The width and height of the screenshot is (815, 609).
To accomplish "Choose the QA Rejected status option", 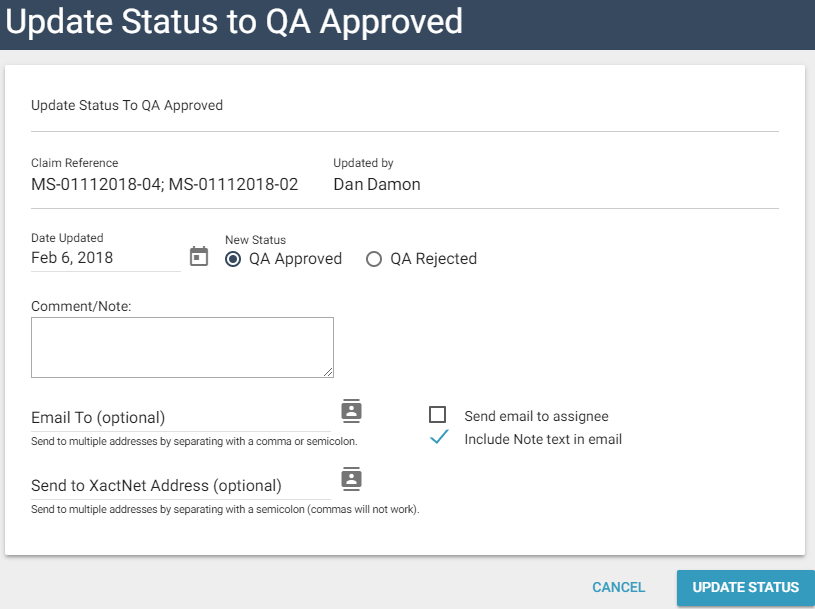I will (374, 259).
